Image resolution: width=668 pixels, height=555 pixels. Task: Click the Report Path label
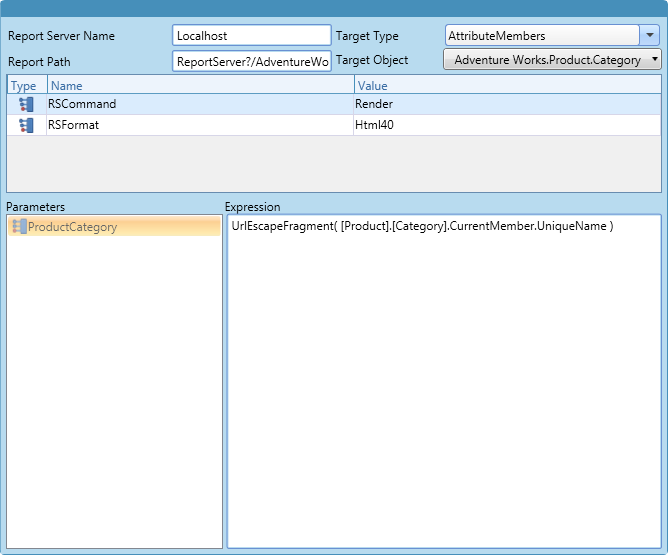39,62
